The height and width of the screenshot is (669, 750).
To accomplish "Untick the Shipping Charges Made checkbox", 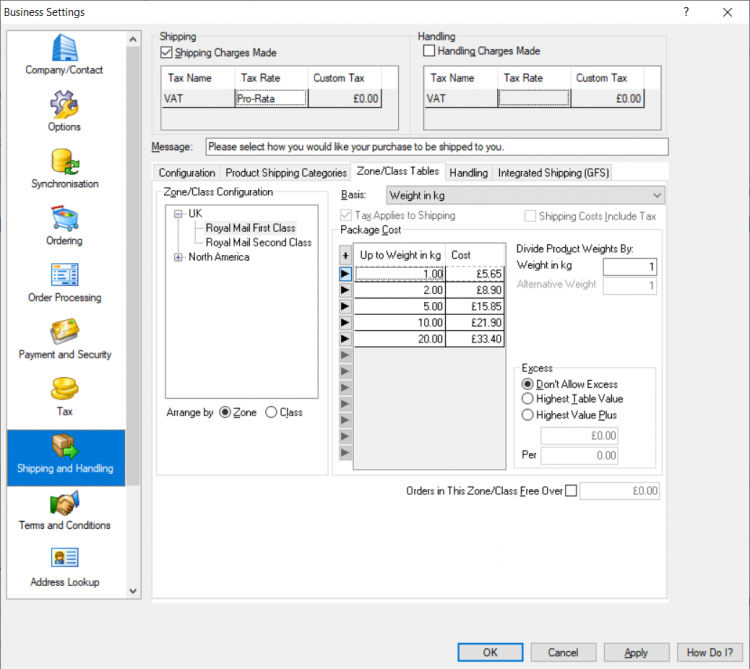I will coord(167,52).
